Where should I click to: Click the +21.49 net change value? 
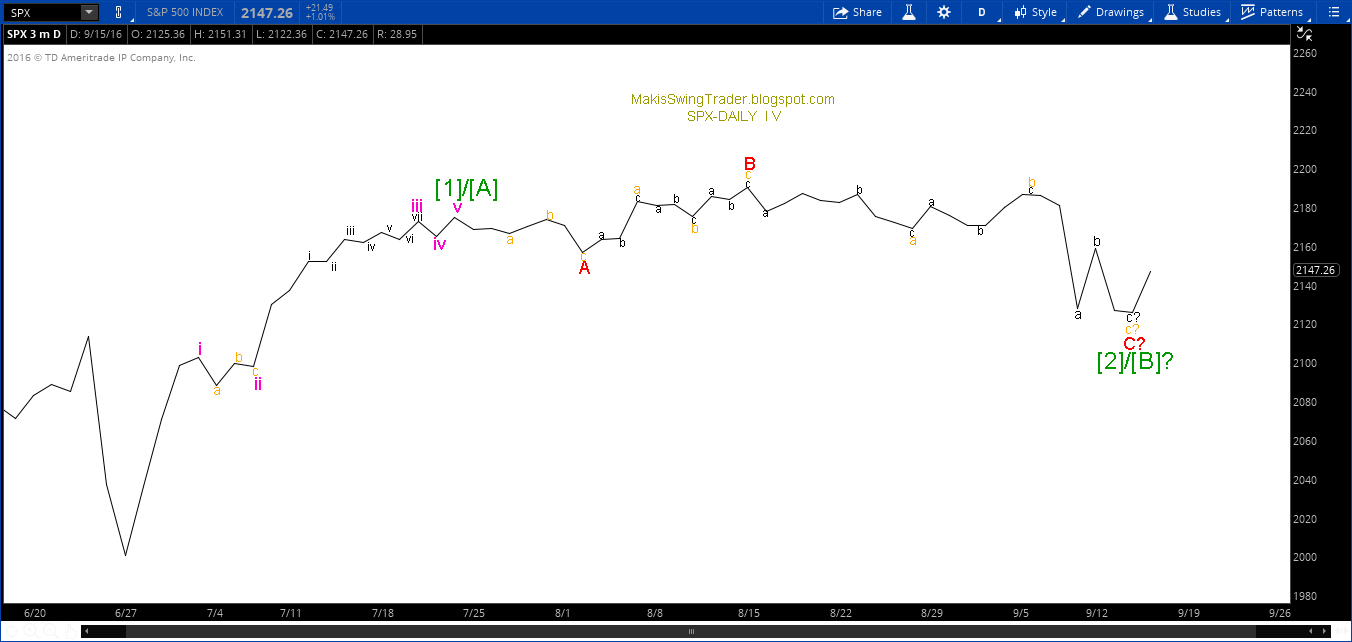point(319,7)
